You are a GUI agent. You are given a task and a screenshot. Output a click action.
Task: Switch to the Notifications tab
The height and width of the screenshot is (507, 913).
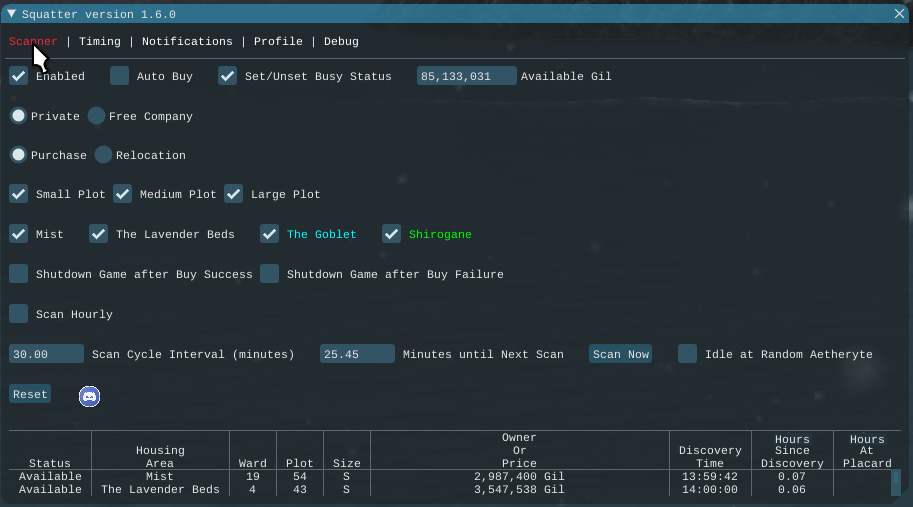point(187,42)
